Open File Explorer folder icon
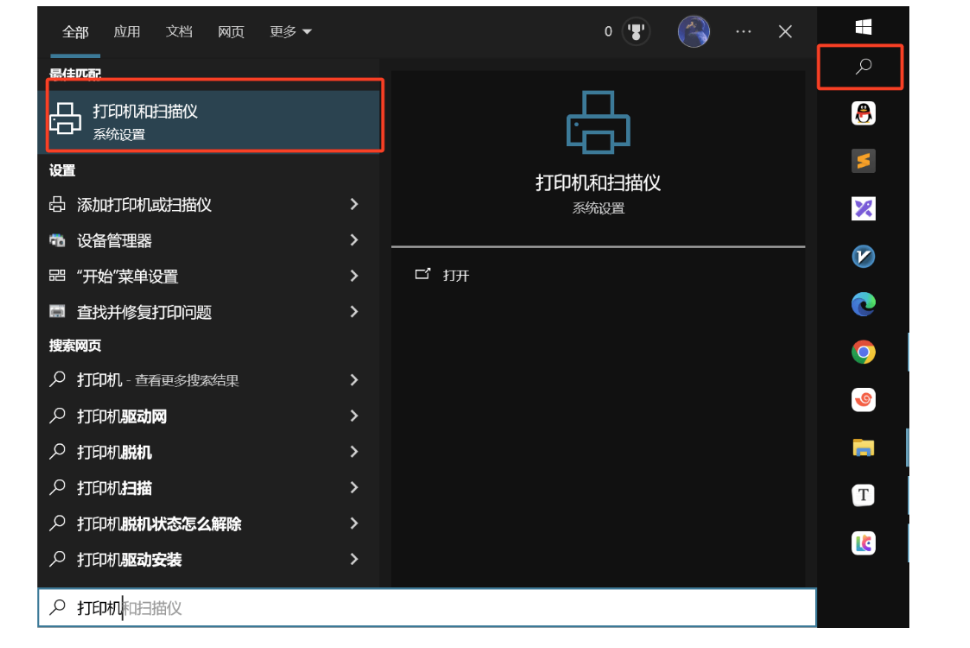Screen dimensions: 970x648 [863, 447]
